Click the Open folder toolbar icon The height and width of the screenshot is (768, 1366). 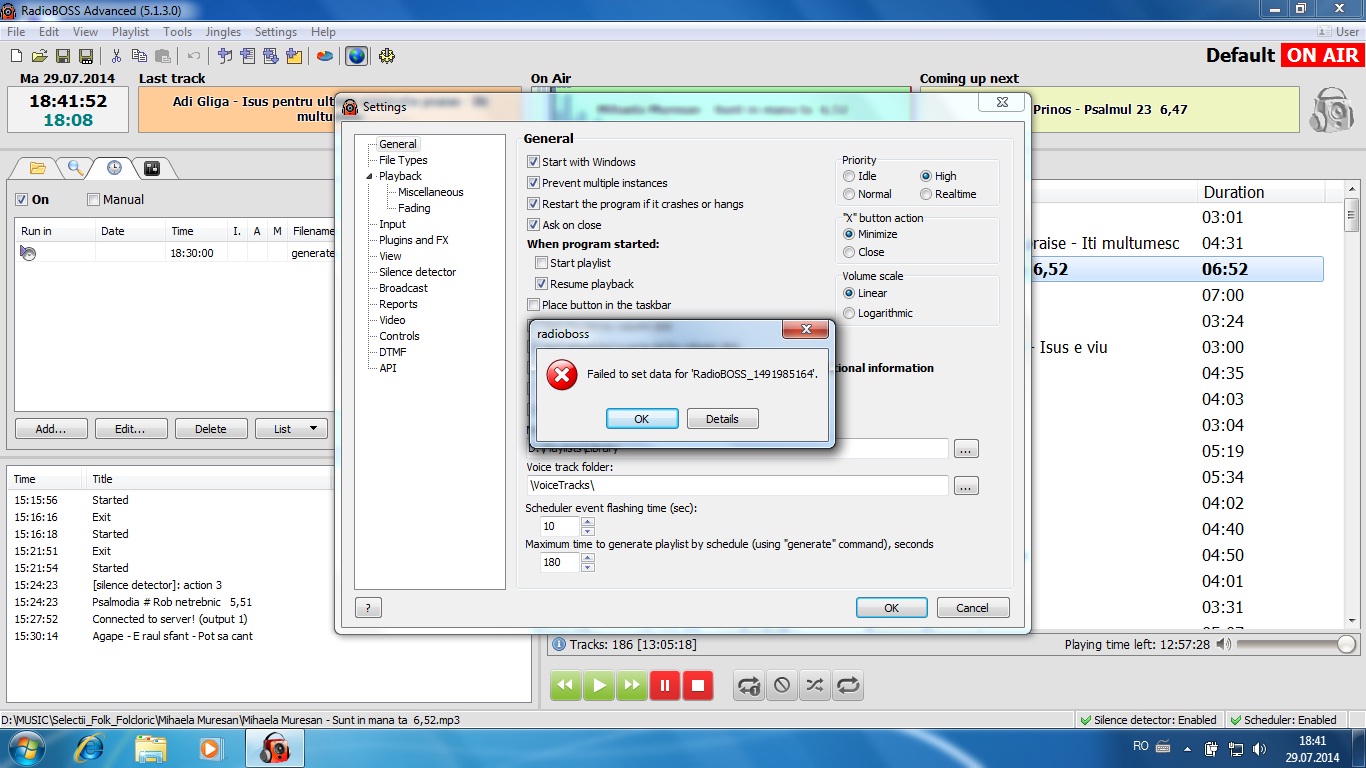(40, 56)
